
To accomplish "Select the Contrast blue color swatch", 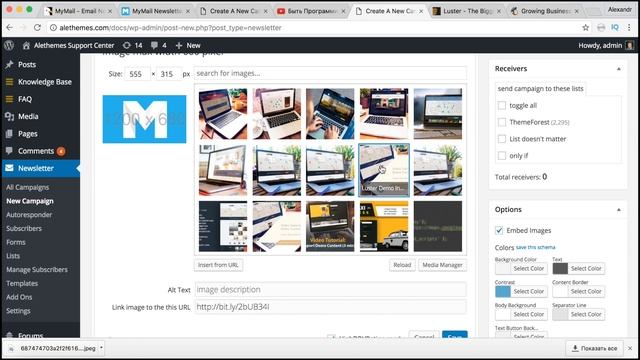I will 503,291.
